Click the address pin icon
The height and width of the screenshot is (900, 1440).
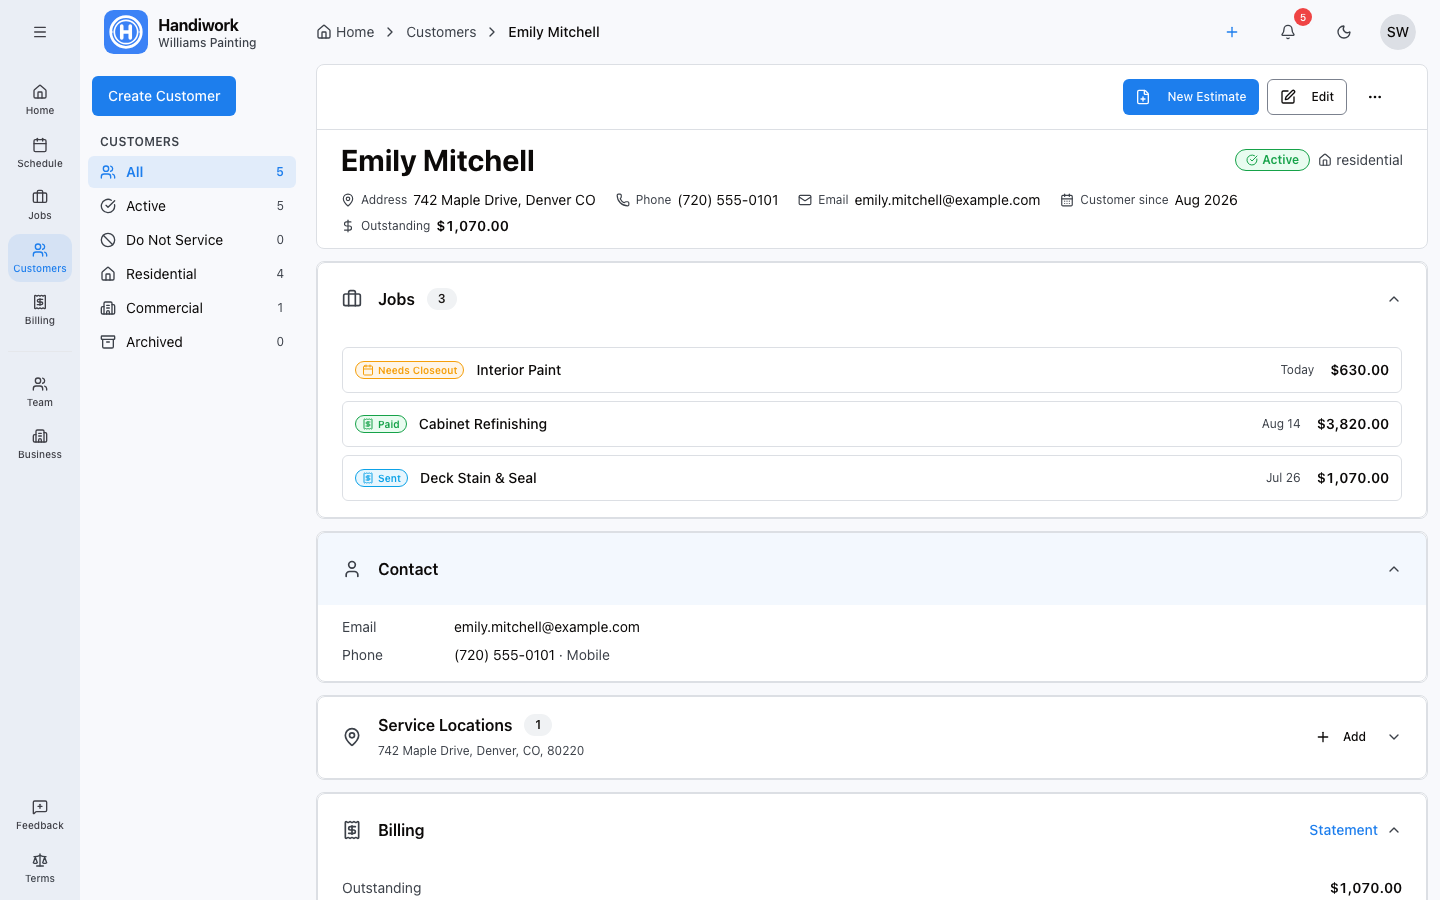click(348, 200)
